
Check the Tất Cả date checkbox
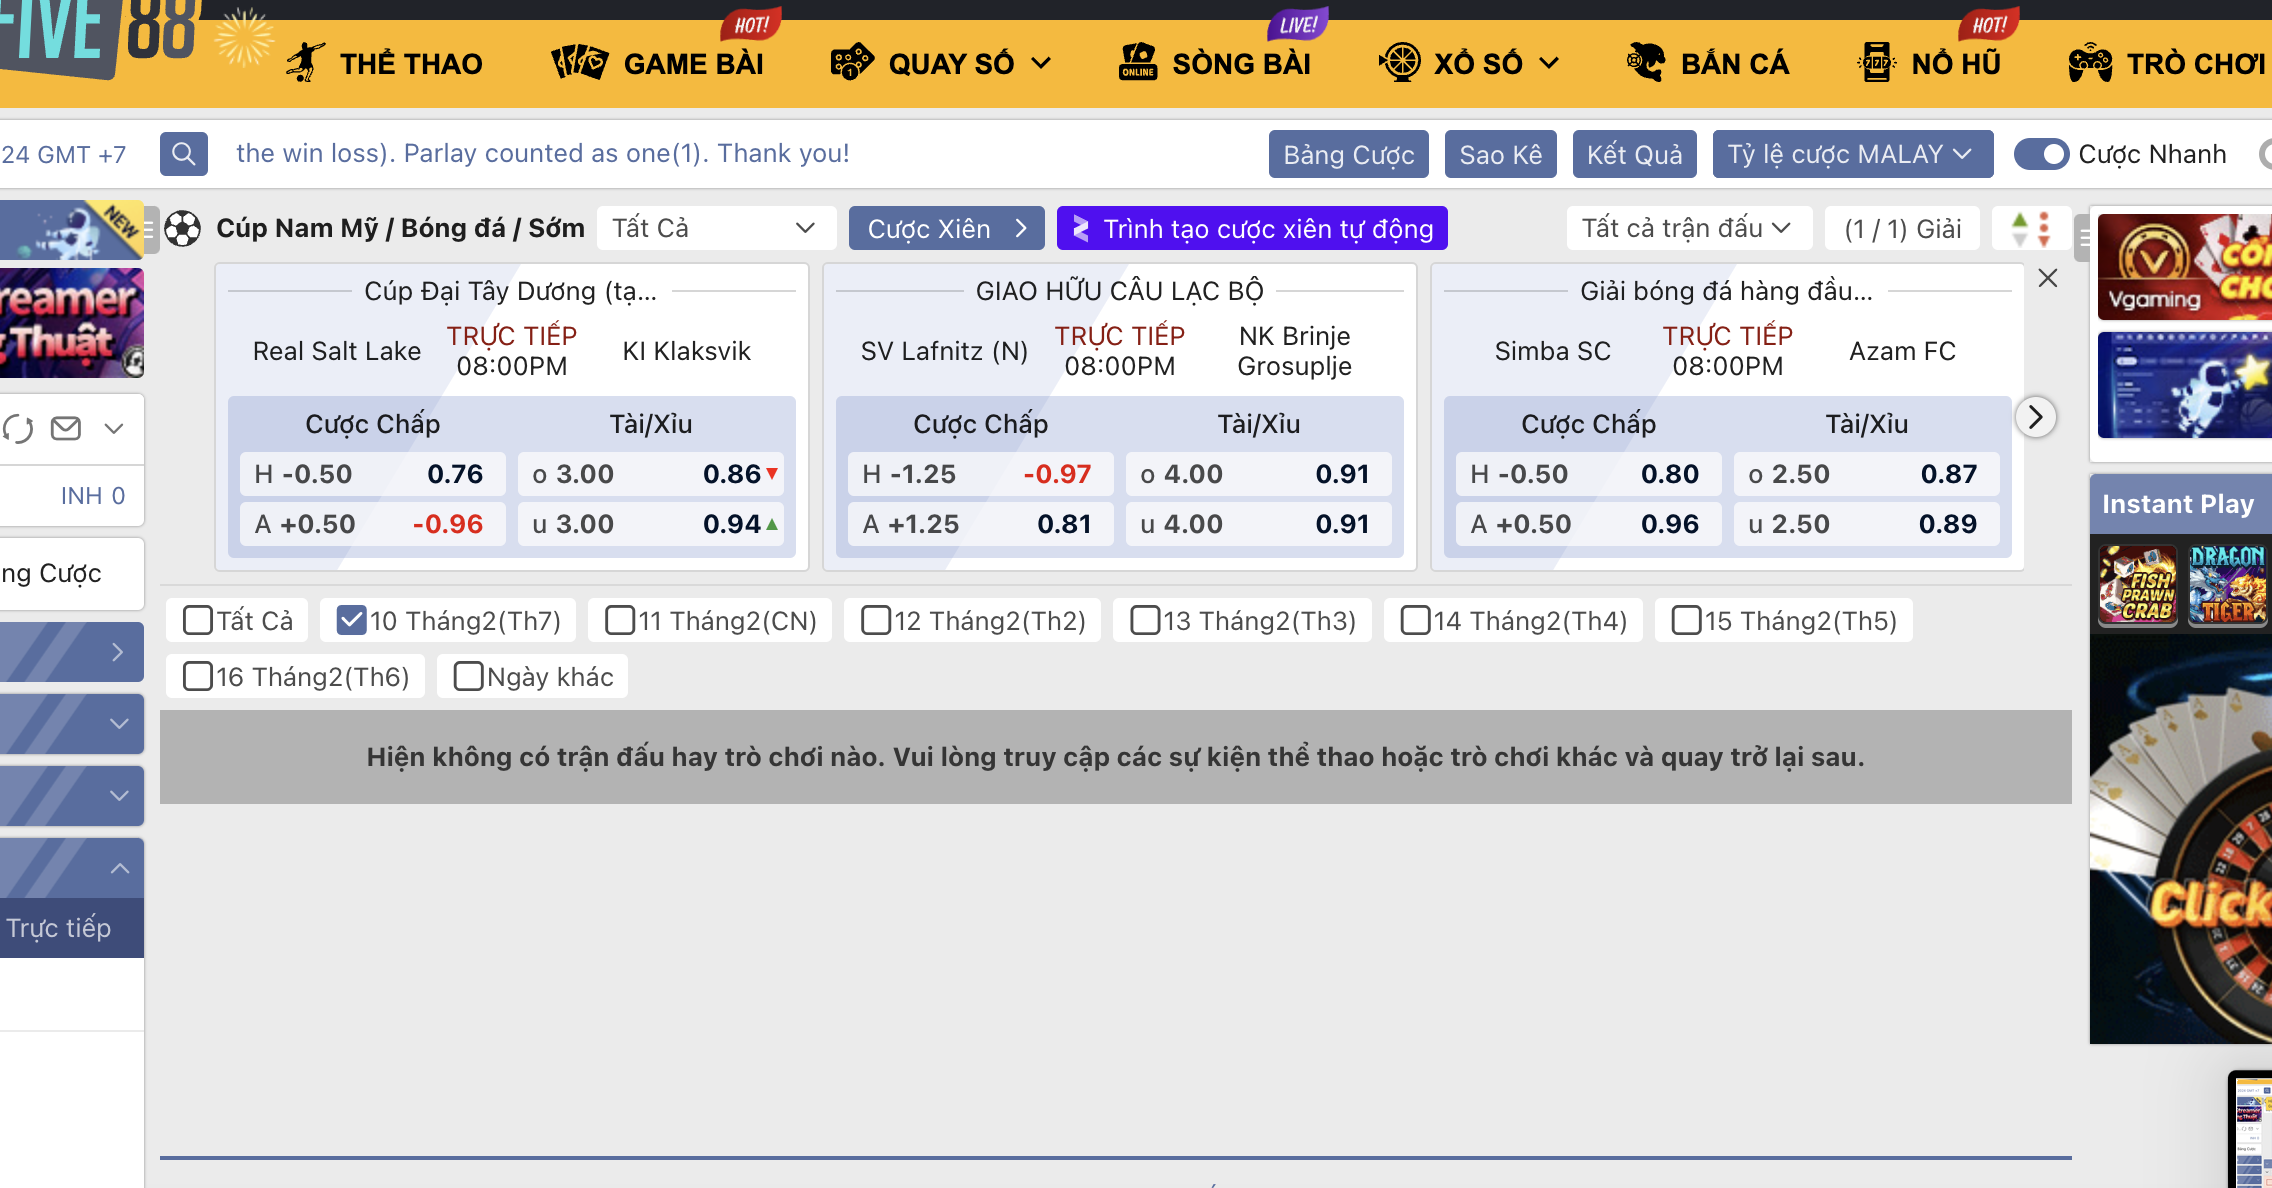tap(198, 621)
